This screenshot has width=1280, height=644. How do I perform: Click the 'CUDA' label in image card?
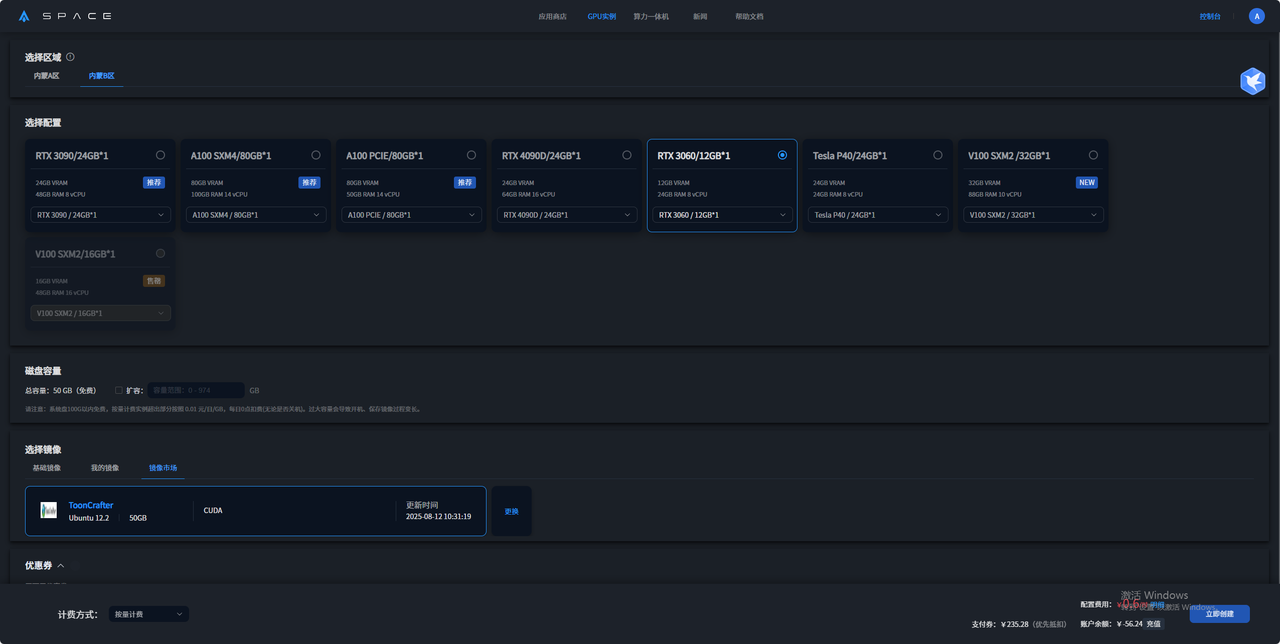213,510
